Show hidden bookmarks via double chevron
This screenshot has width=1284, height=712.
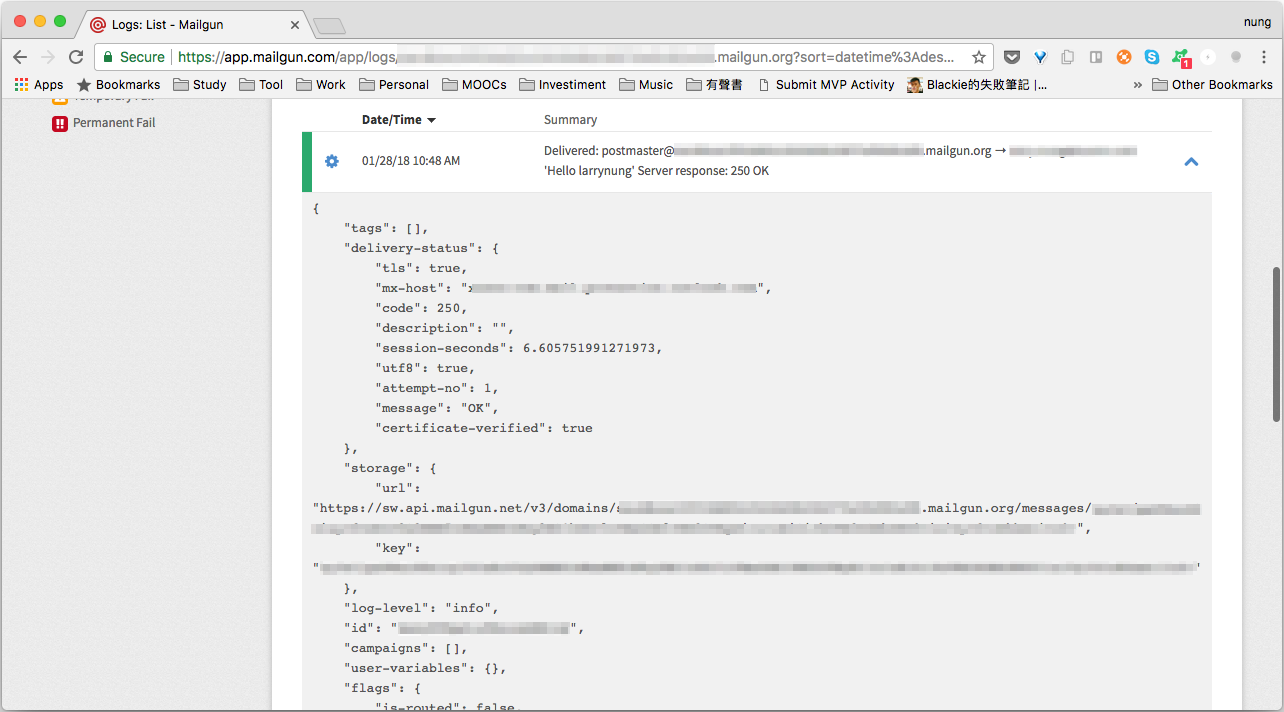[x=1137, y=85]
